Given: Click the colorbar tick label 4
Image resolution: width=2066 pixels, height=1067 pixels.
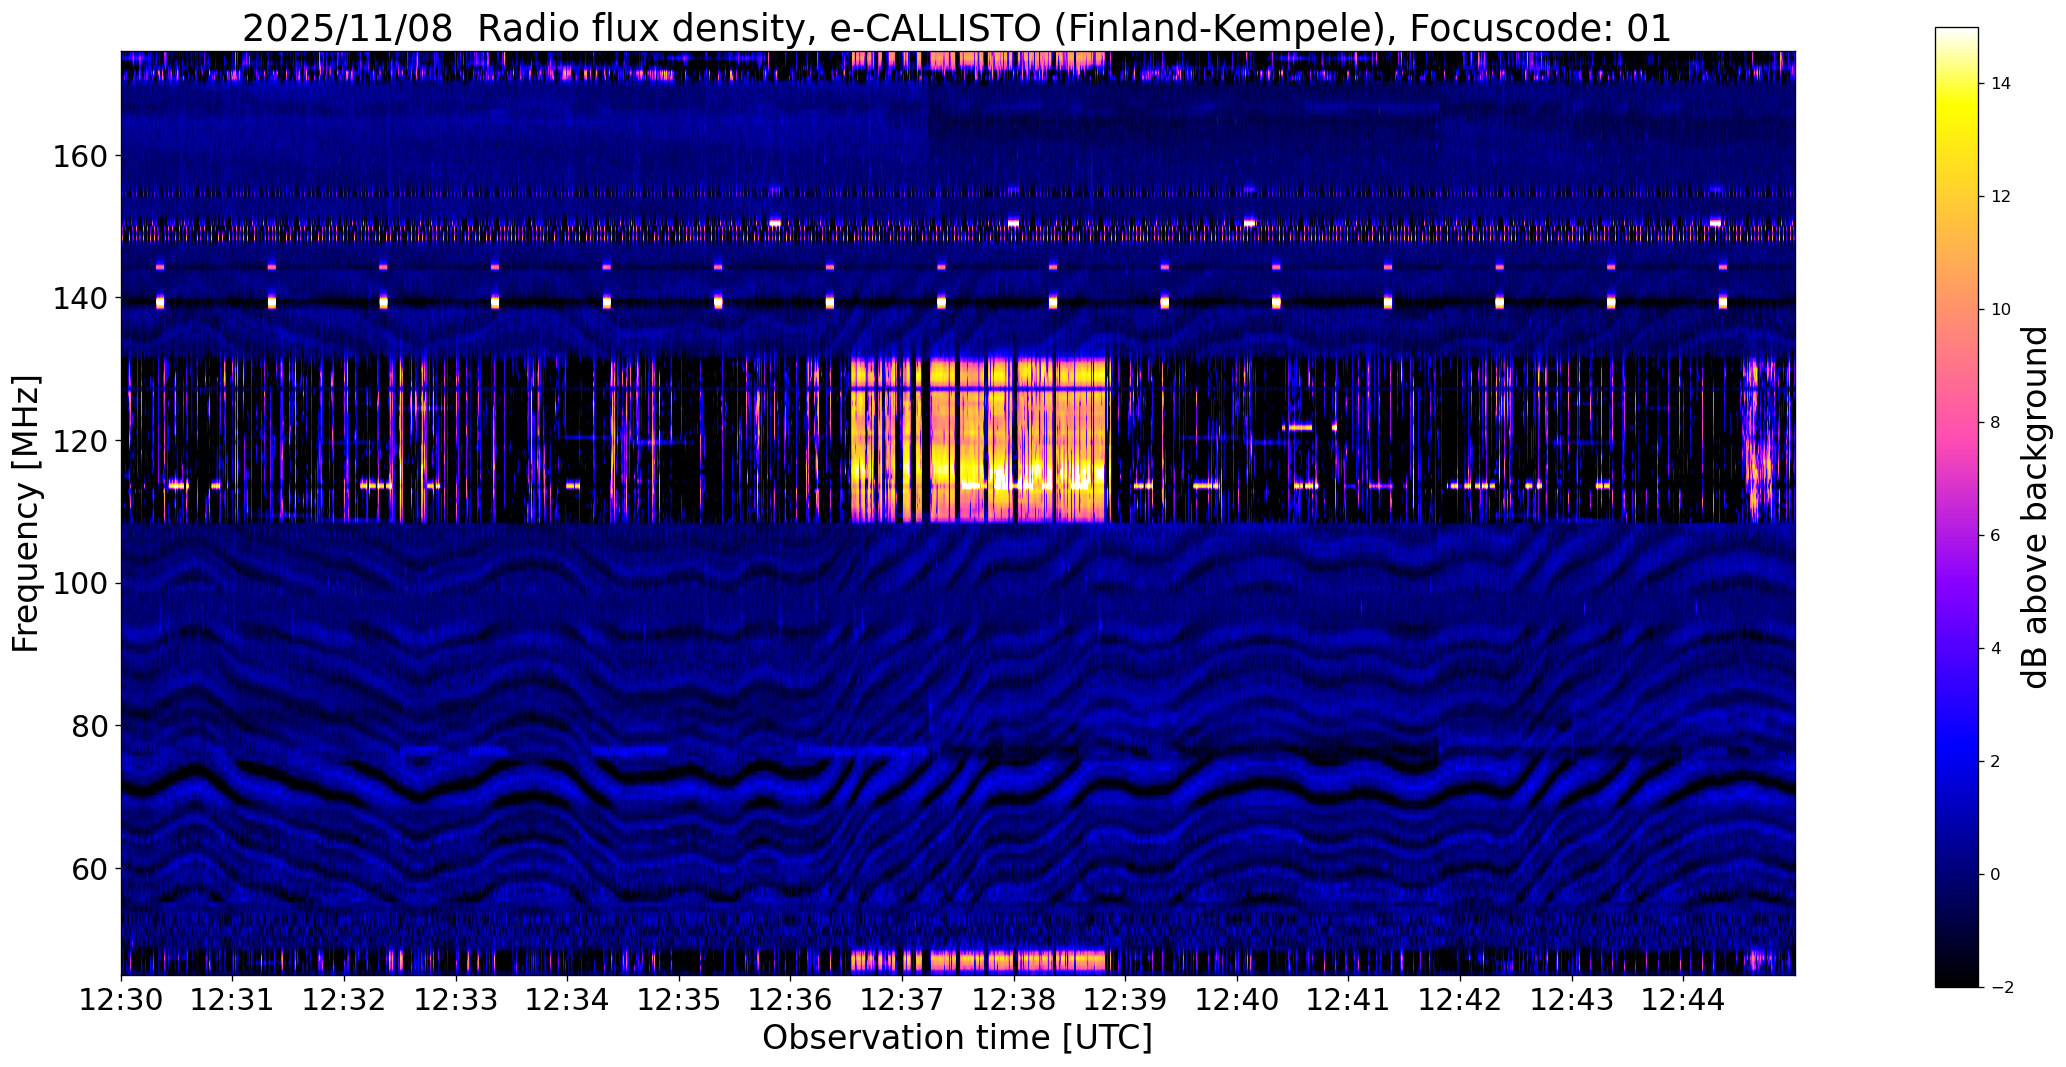Looking at the screenshot, I should (1996, 649).
